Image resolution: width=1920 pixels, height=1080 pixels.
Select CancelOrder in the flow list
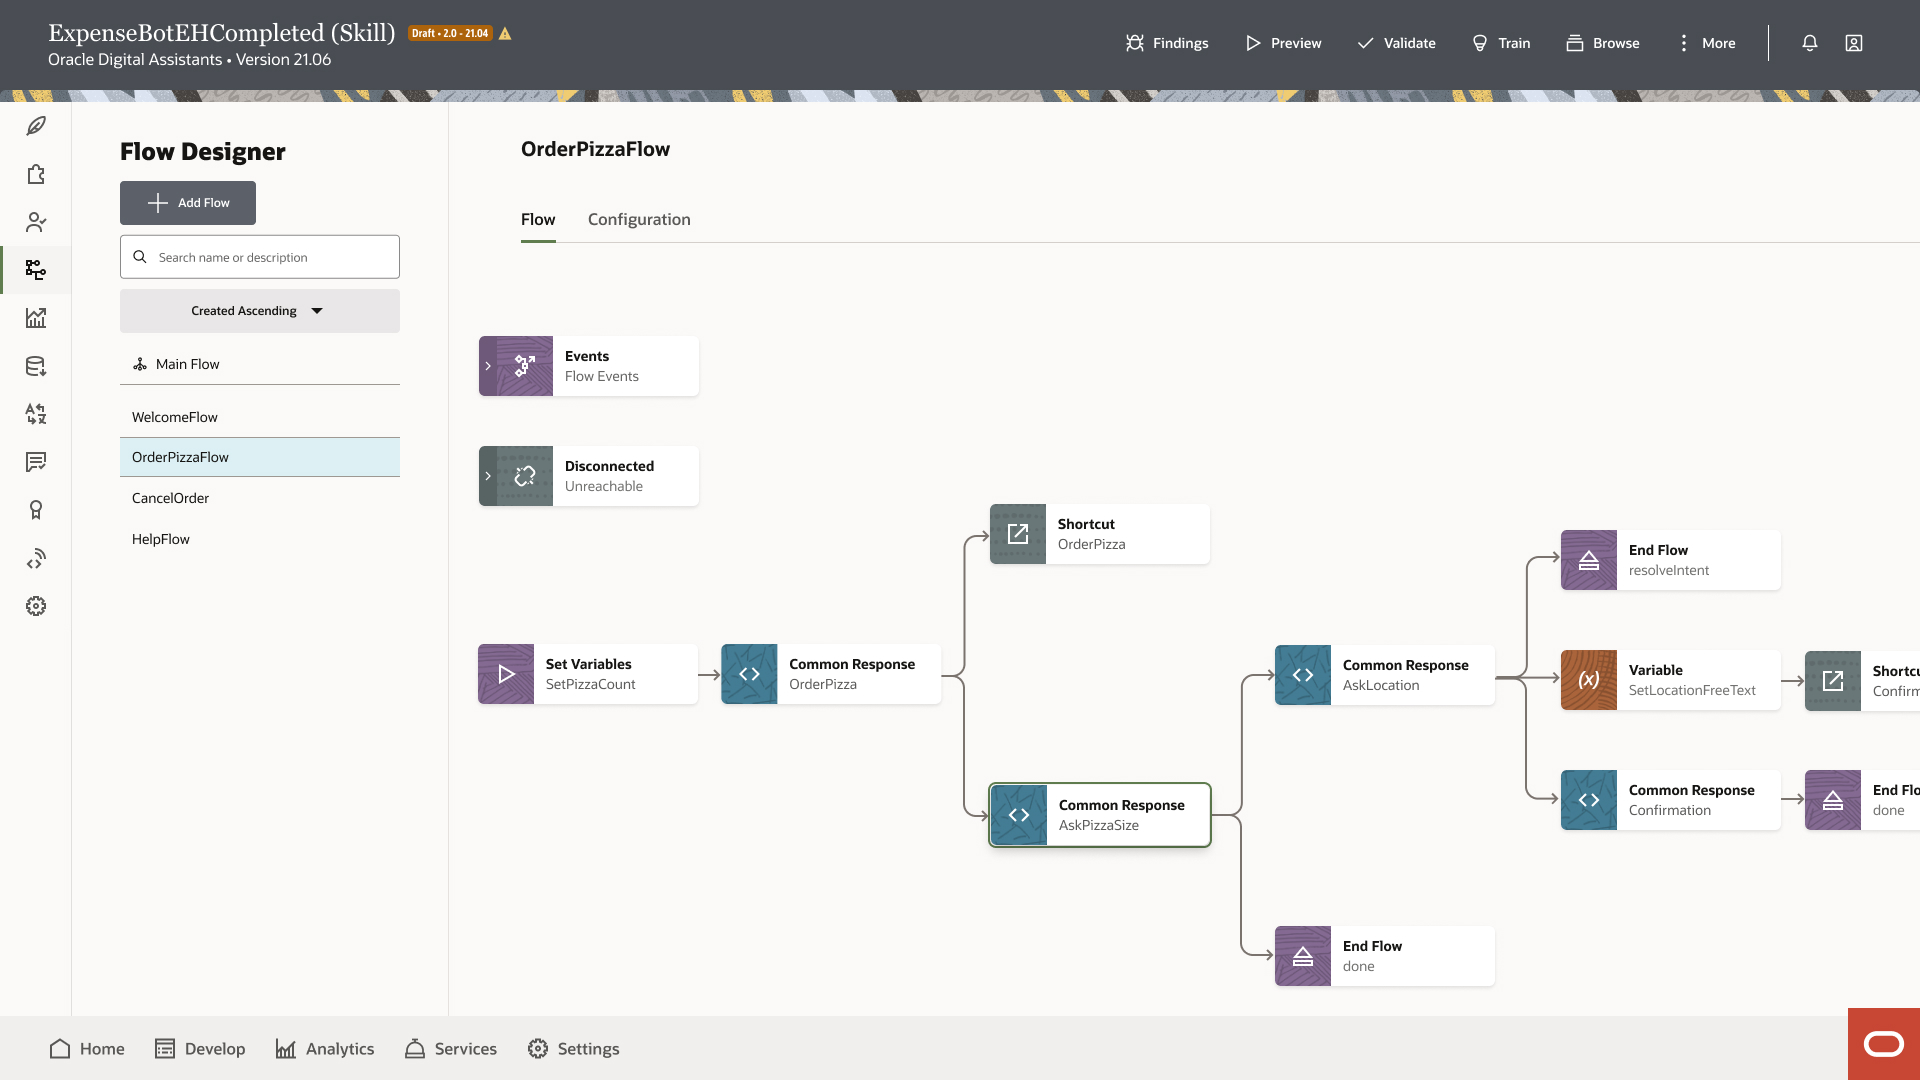click(171, 498)
